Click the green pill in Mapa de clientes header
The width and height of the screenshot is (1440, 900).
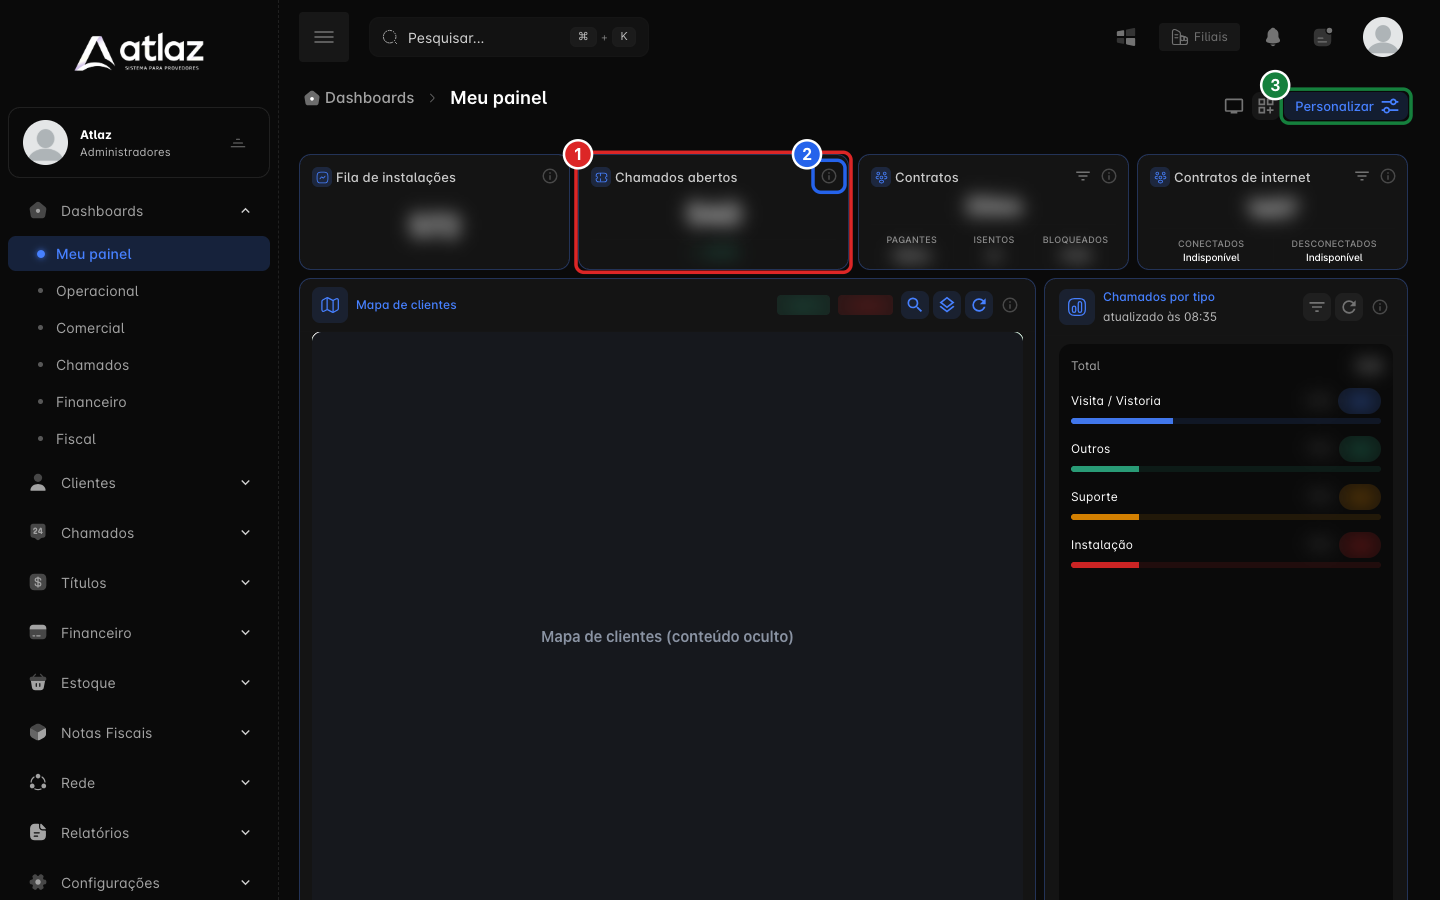pos(803,305)
